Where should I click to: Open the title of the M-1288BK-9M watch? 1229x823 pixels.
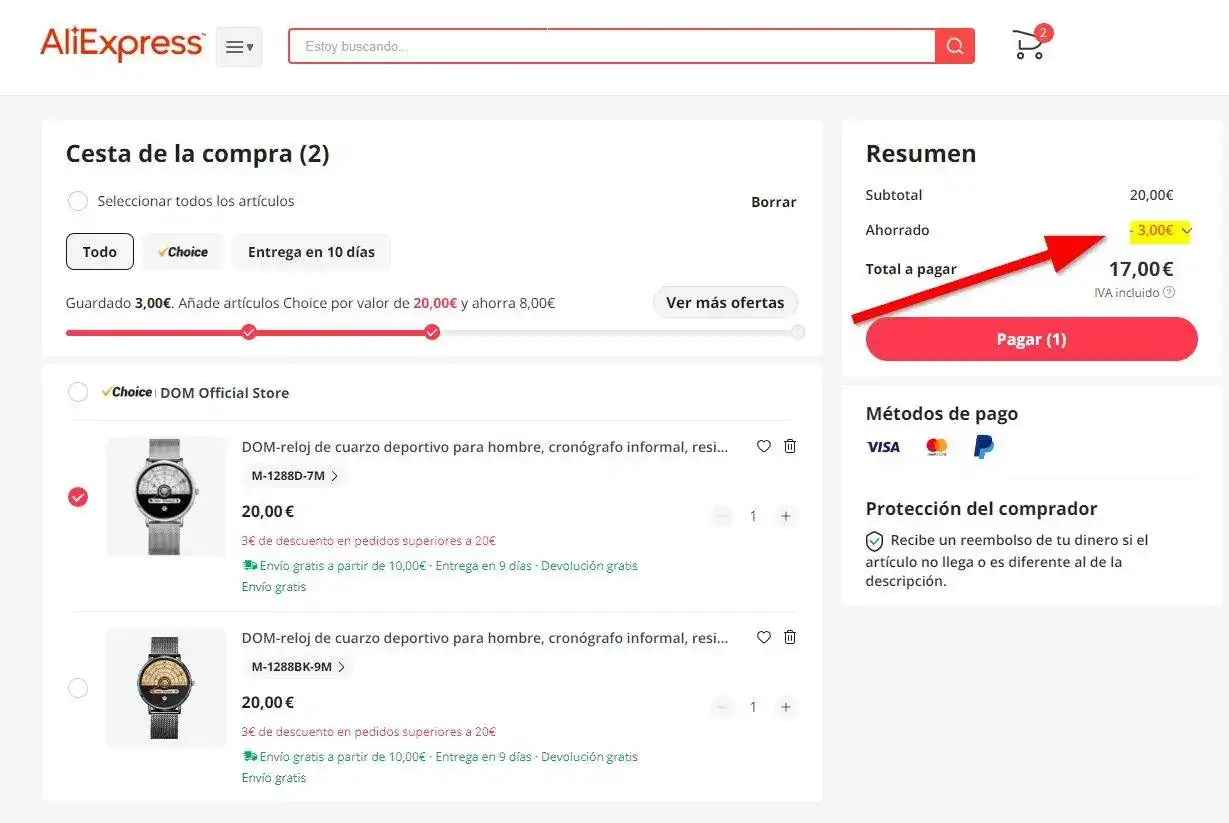pos(485,638)
